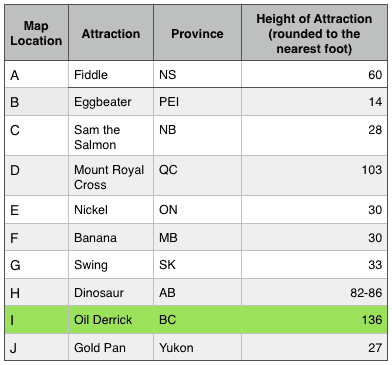
Task: Select the 82-86 height cell
Action: click(x=314, y=293)
